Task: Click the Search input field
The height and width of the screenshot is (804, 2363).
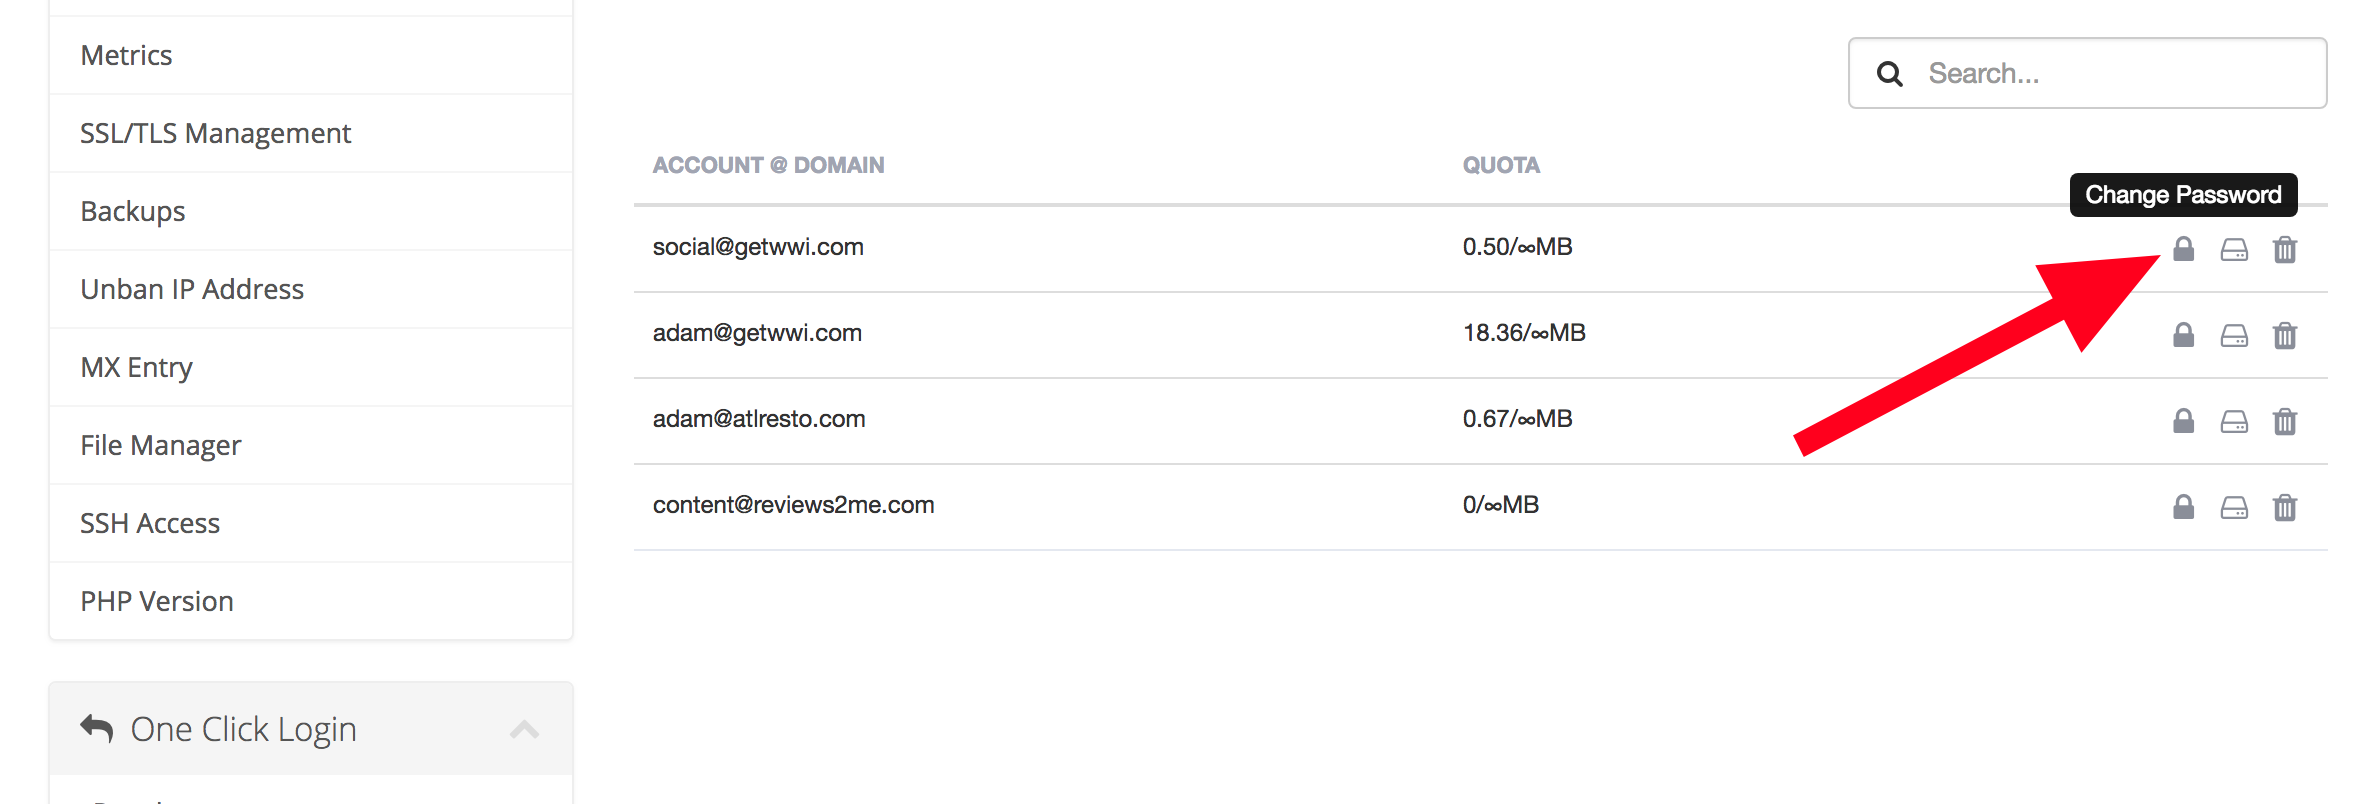Action: coord(2087,73)
